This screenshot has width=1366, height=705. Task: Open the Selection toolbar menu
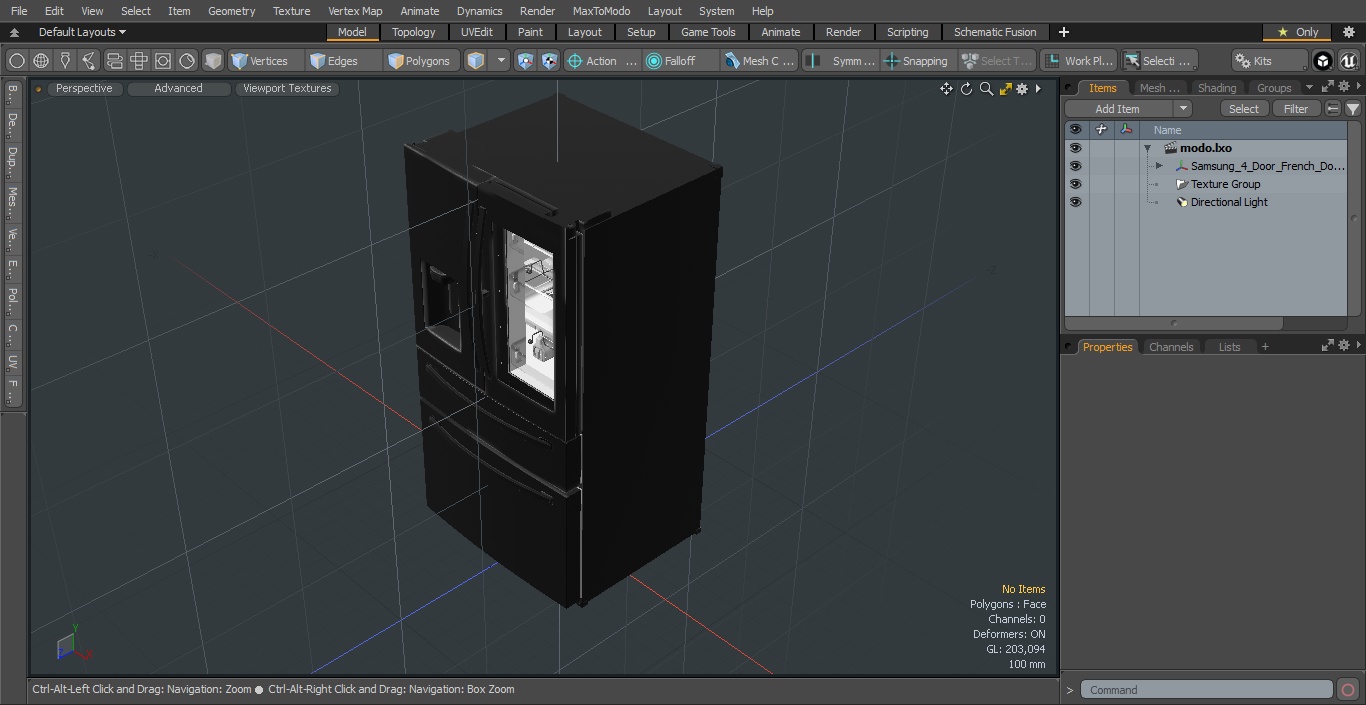[1158, 61]
